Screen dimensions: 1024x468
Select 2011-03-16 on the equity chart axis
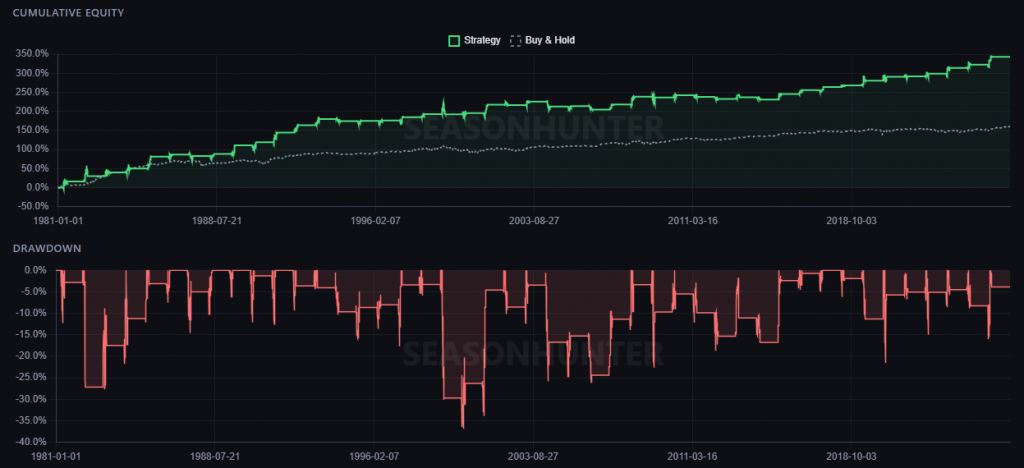(692, 220)
